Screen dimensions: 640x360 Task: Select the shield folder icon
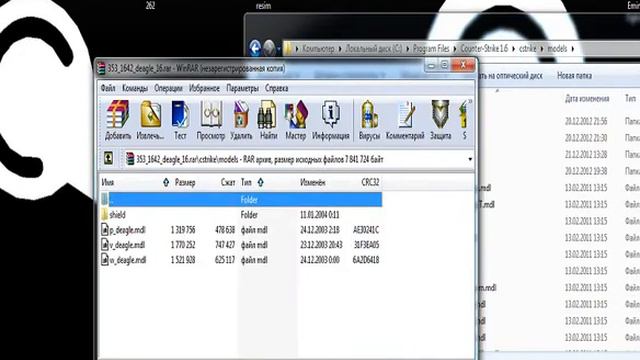pos(104,214)
